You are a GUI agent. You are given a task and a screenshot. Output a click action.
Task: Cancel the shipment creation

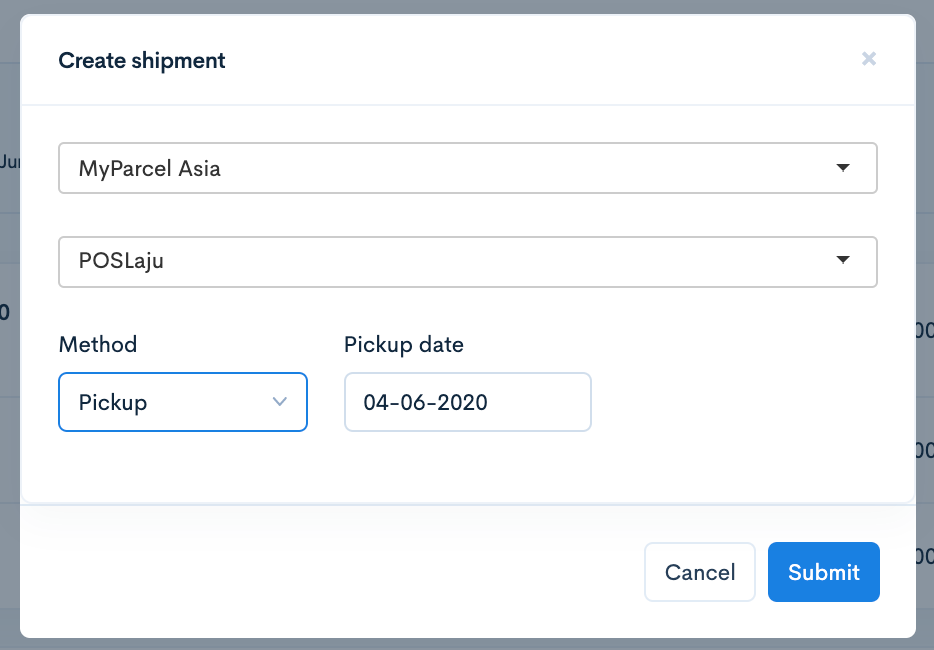pyautogui.click(x=700, y=572)
